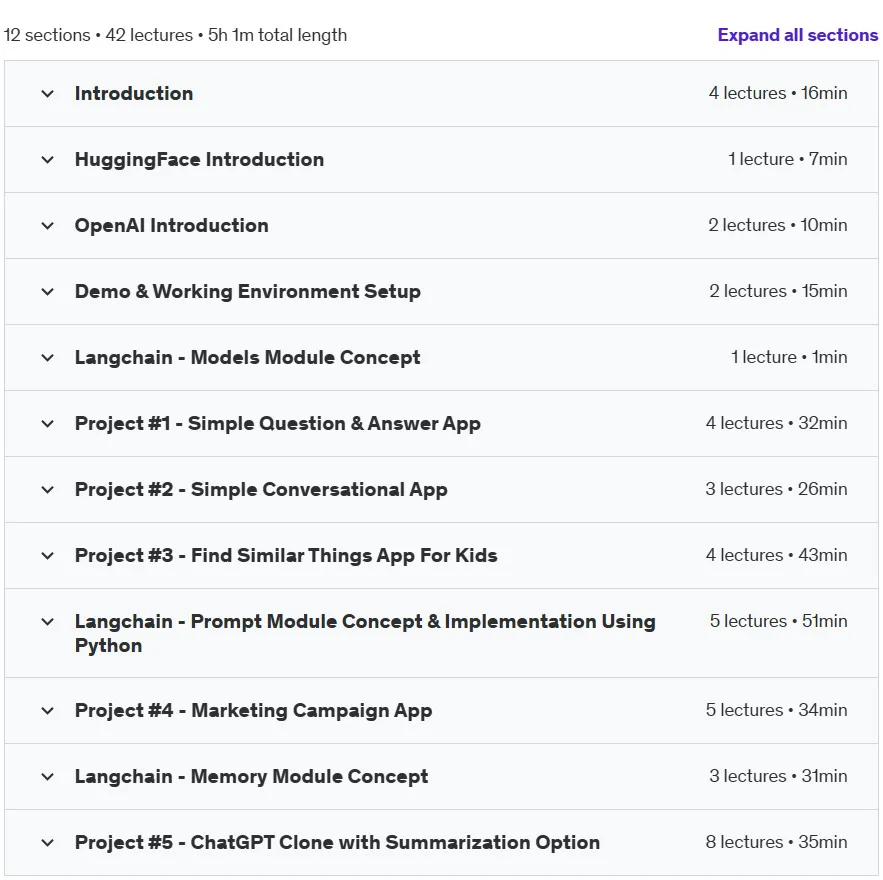
Task: Select Langchain - Memory Module Concept title
Action: 252,776
